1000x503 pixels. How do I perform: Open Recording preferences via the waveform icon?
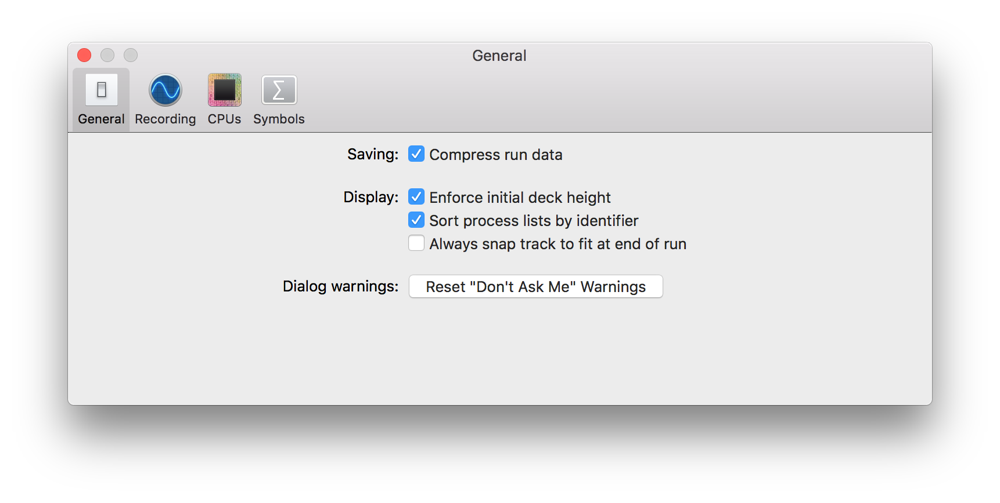point(165,90)
